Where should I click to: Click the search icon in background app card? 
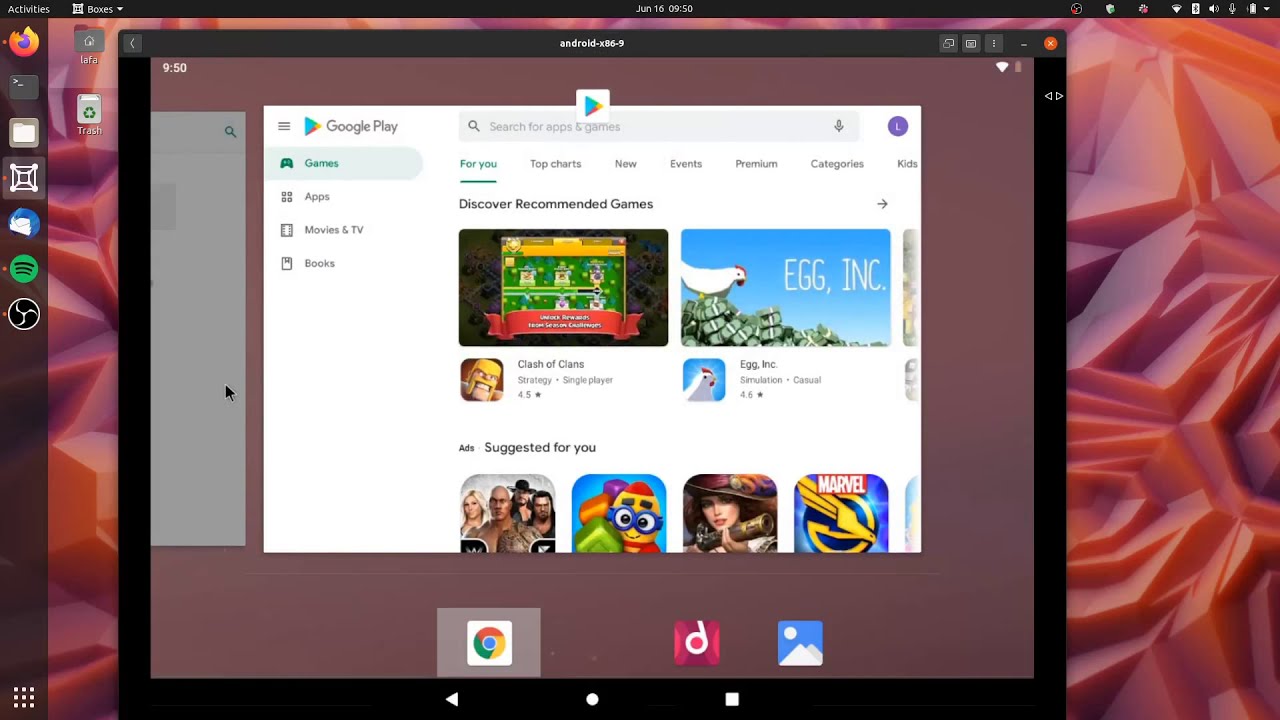230,132
